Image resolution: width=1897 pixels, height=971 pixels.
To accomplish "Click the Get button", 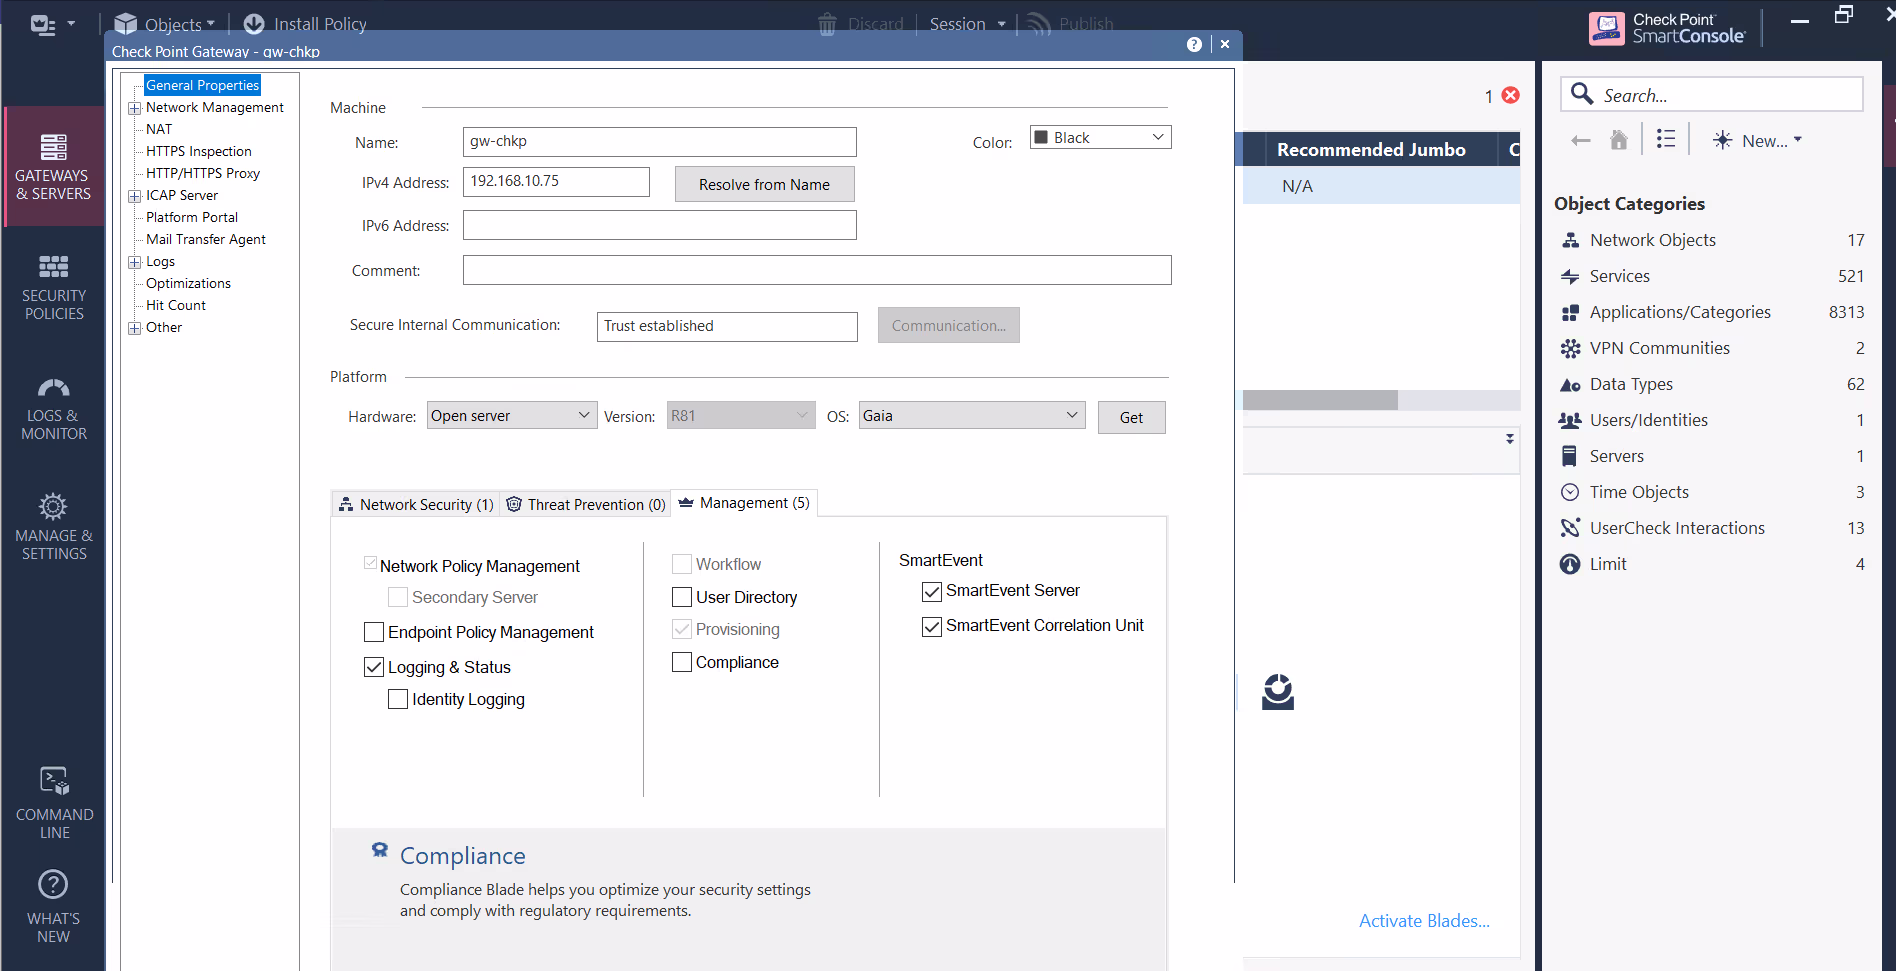I will (x=1131, y=417).
